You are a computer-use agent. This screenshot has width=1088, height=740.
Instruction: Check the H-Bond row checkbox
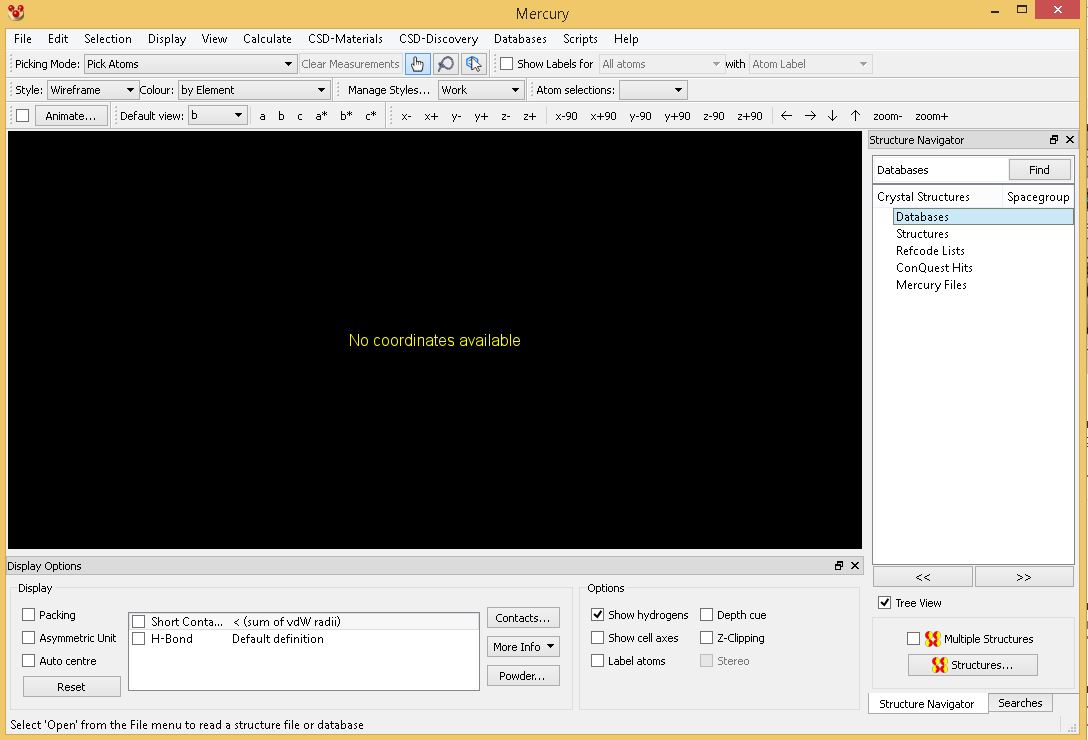coord(139,638)
